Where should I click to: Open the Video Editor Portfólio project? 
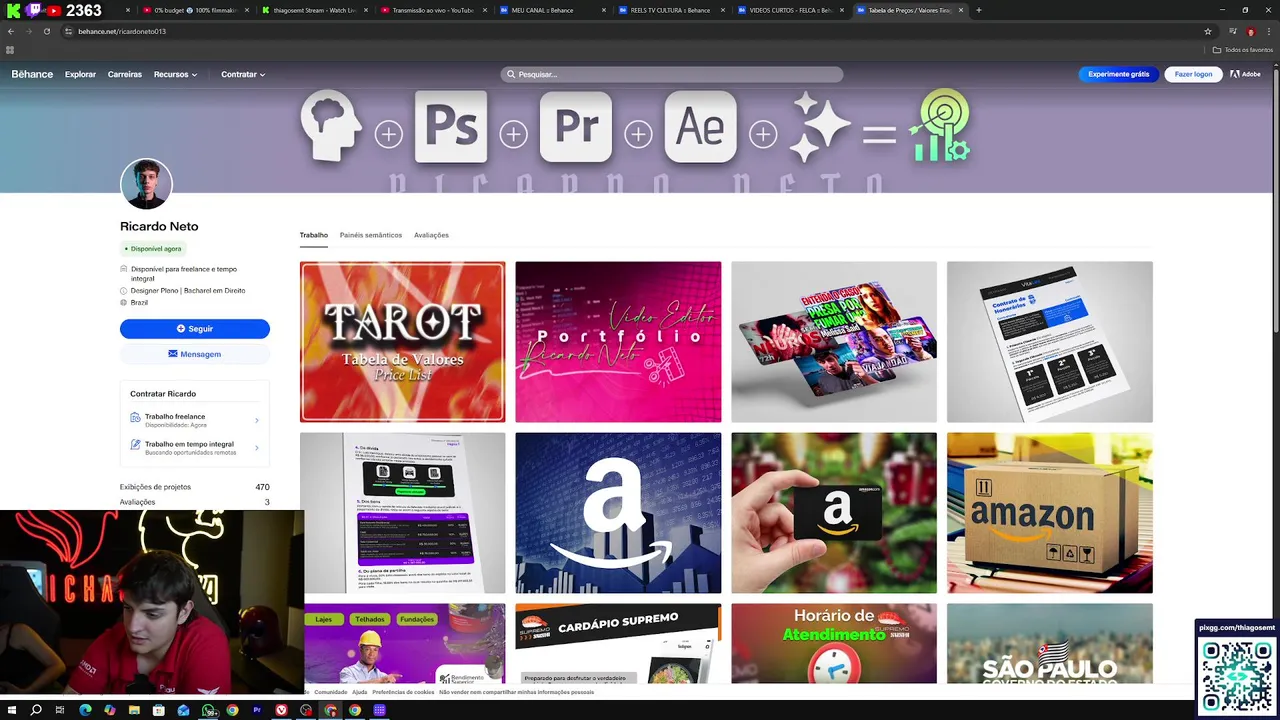pyautogui.click(x=618, y=342)
